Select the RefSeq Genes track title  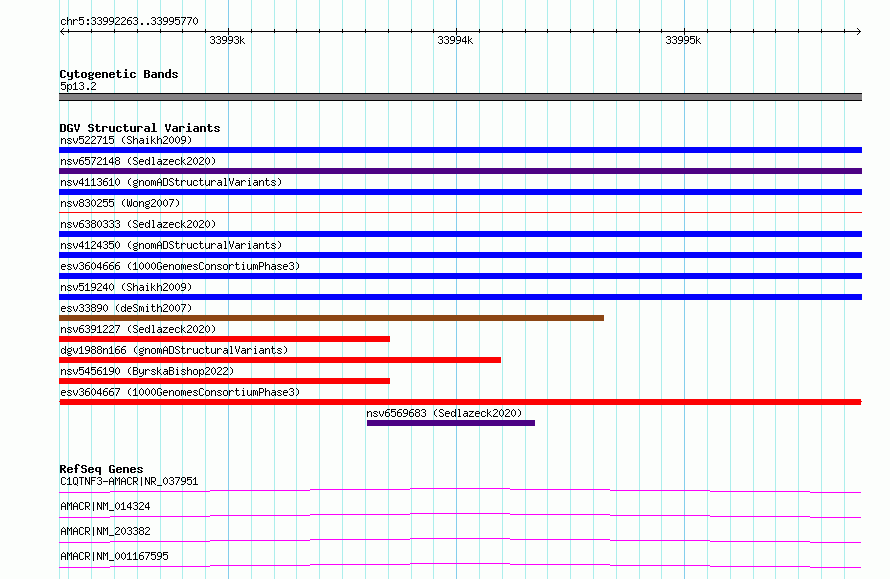101,469
